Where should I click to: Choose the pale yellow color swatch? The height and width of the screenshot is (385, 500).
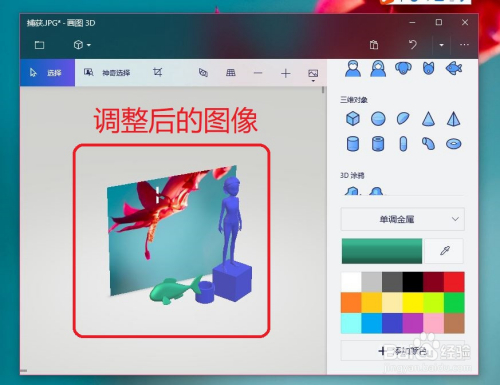tap(392, 303)
